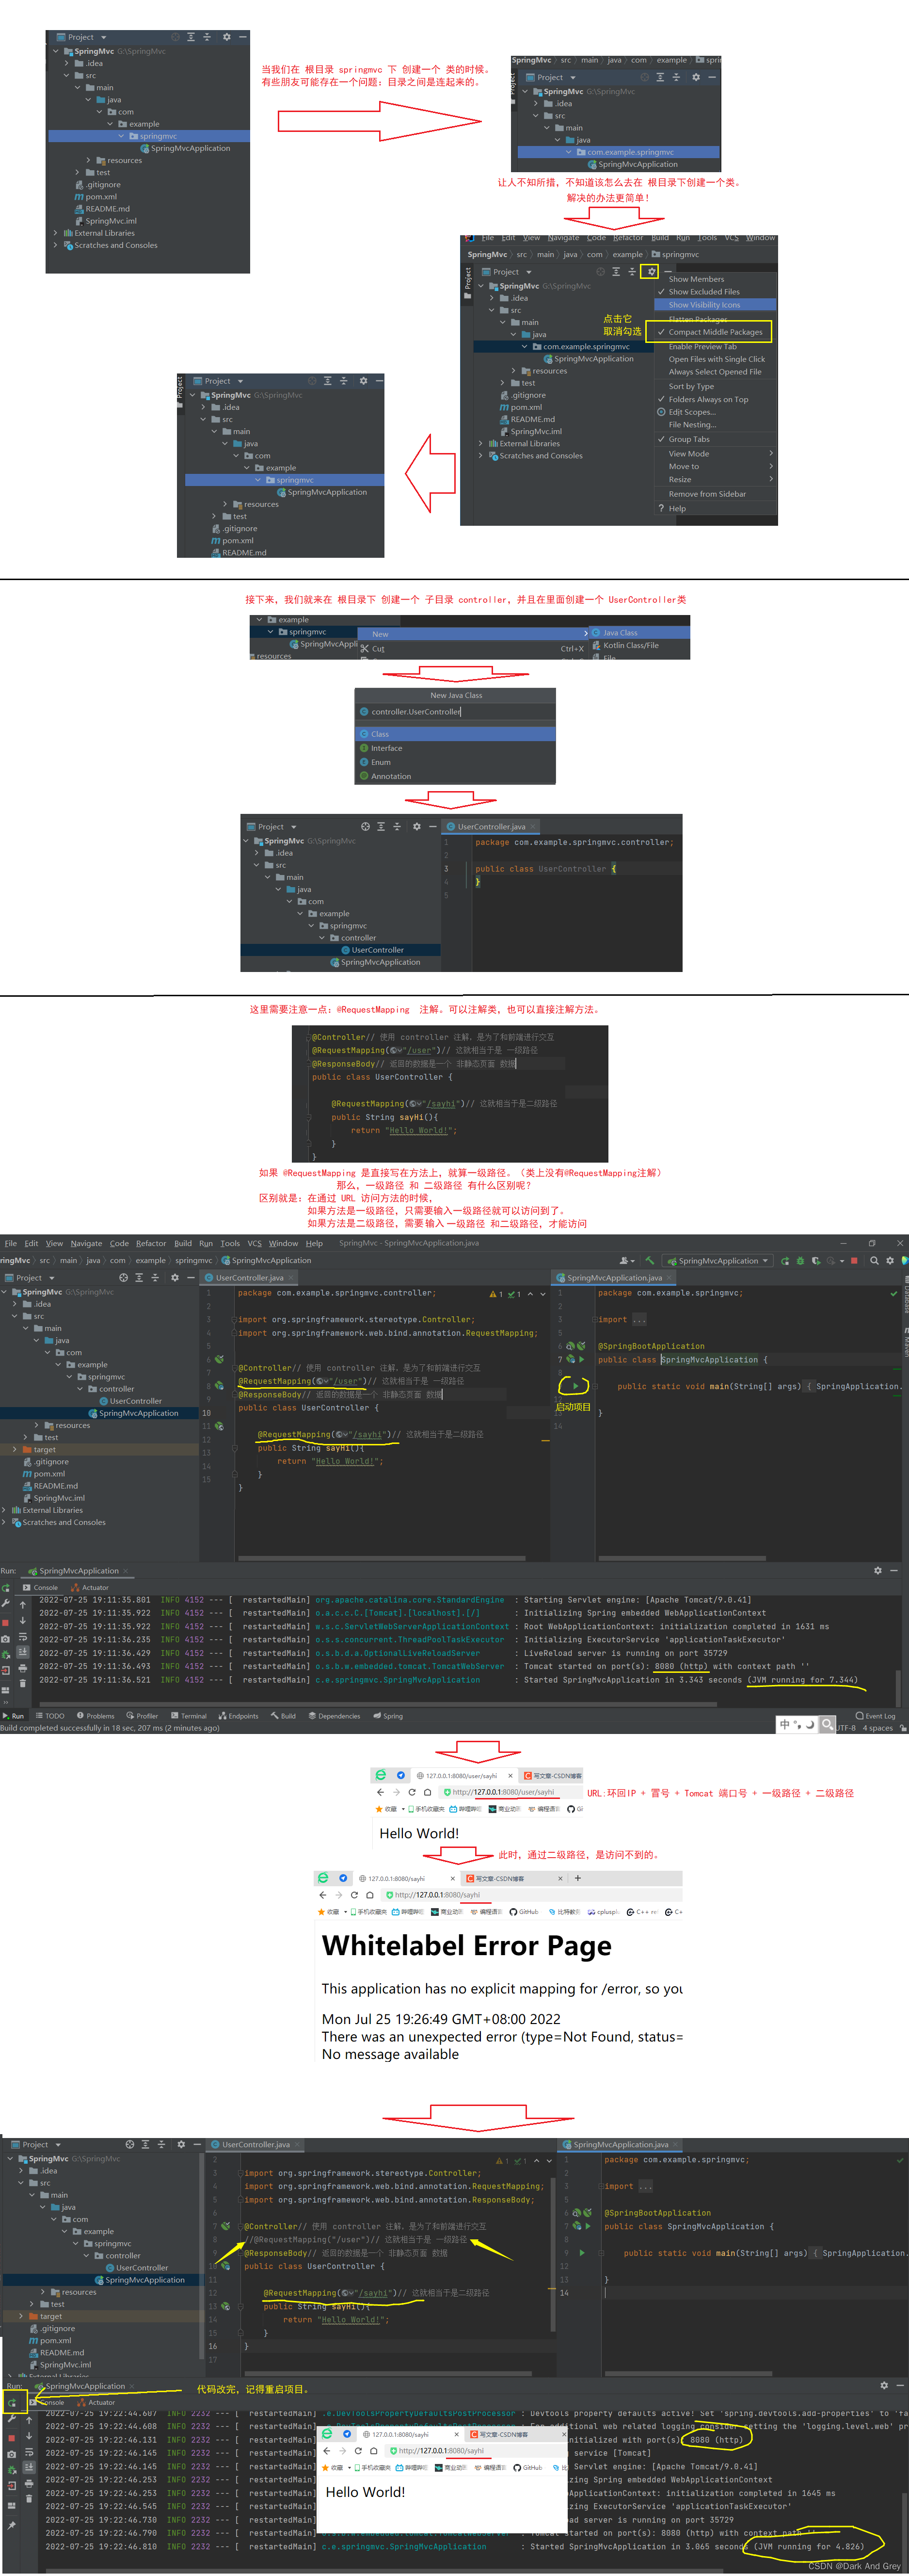The height and width of the screenshot is (2576, 909).
Task: Select Interface in New Java Class dialog
Action: click(455, 748)
